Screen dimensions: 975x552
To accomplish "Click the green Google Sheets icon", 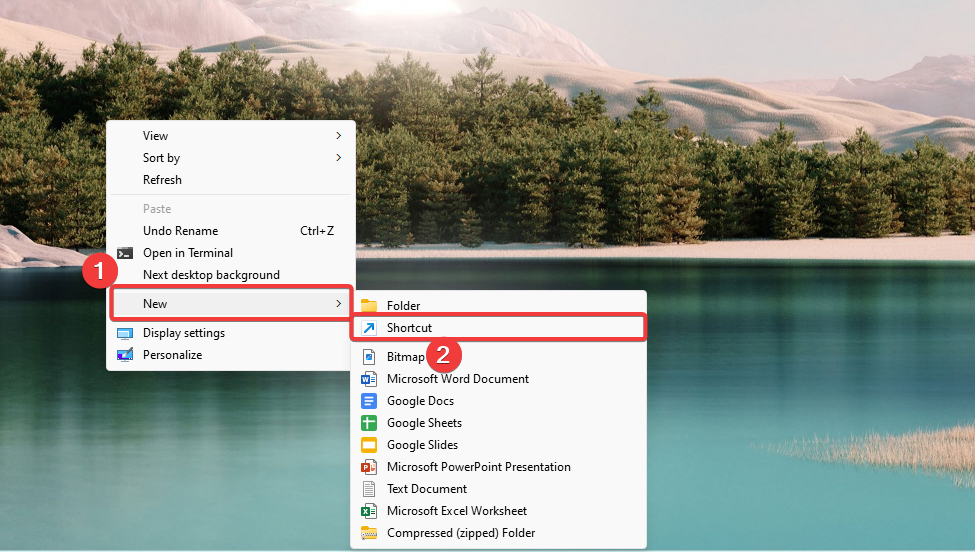I will [x=369, y=423].
